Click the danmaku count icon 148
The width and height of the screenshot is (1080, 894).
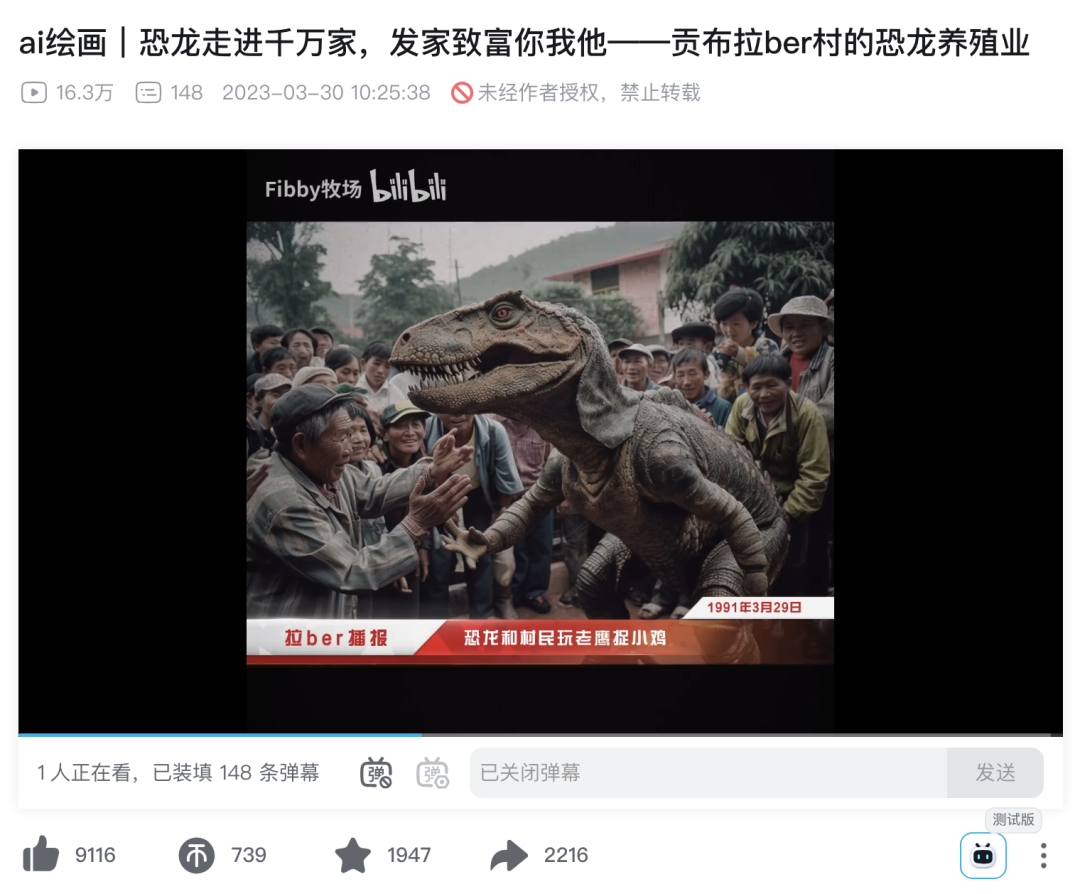(148, 92)
